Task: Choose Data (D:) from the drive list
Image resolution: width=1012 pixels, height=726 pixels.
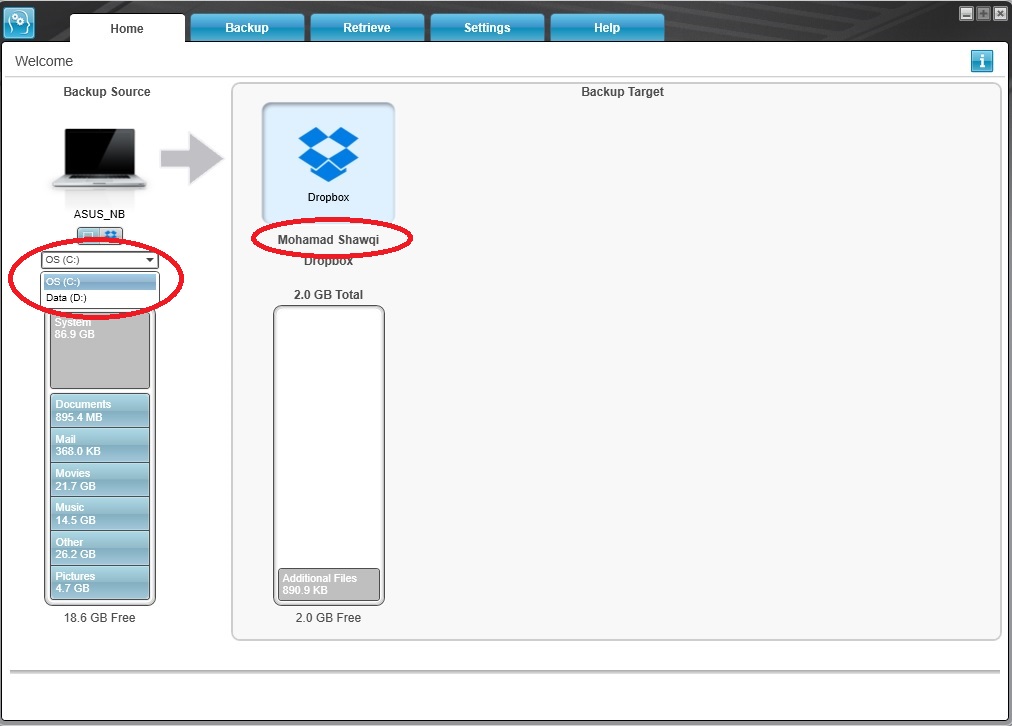Action: (100, 297)
